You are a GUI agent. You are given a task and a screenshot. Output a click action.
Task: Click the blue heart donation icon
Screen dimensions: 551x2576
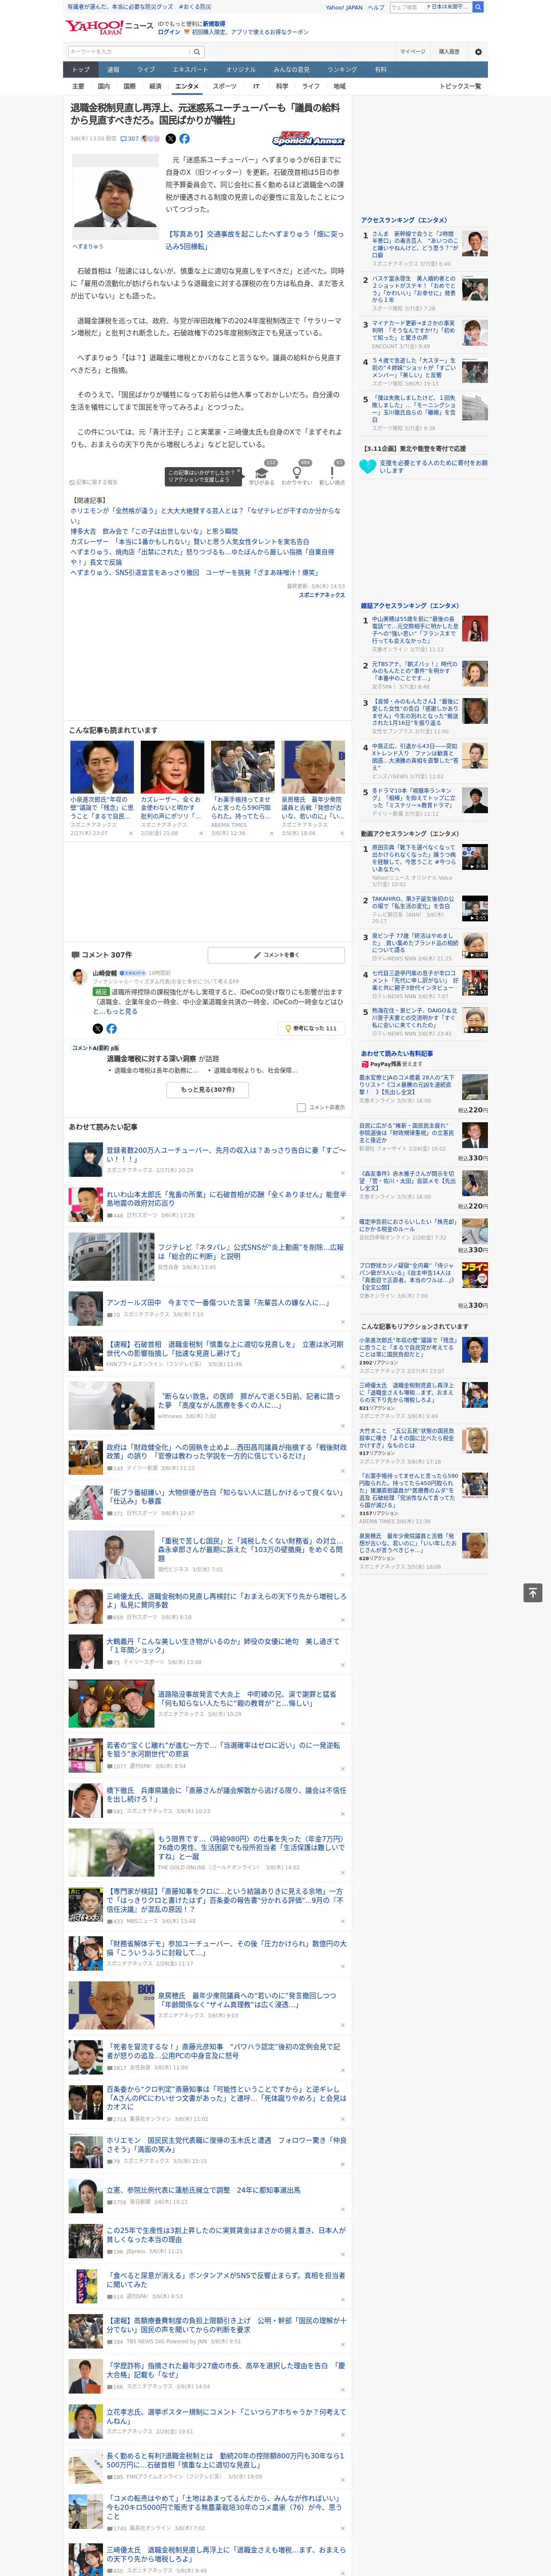click(368, 466)
